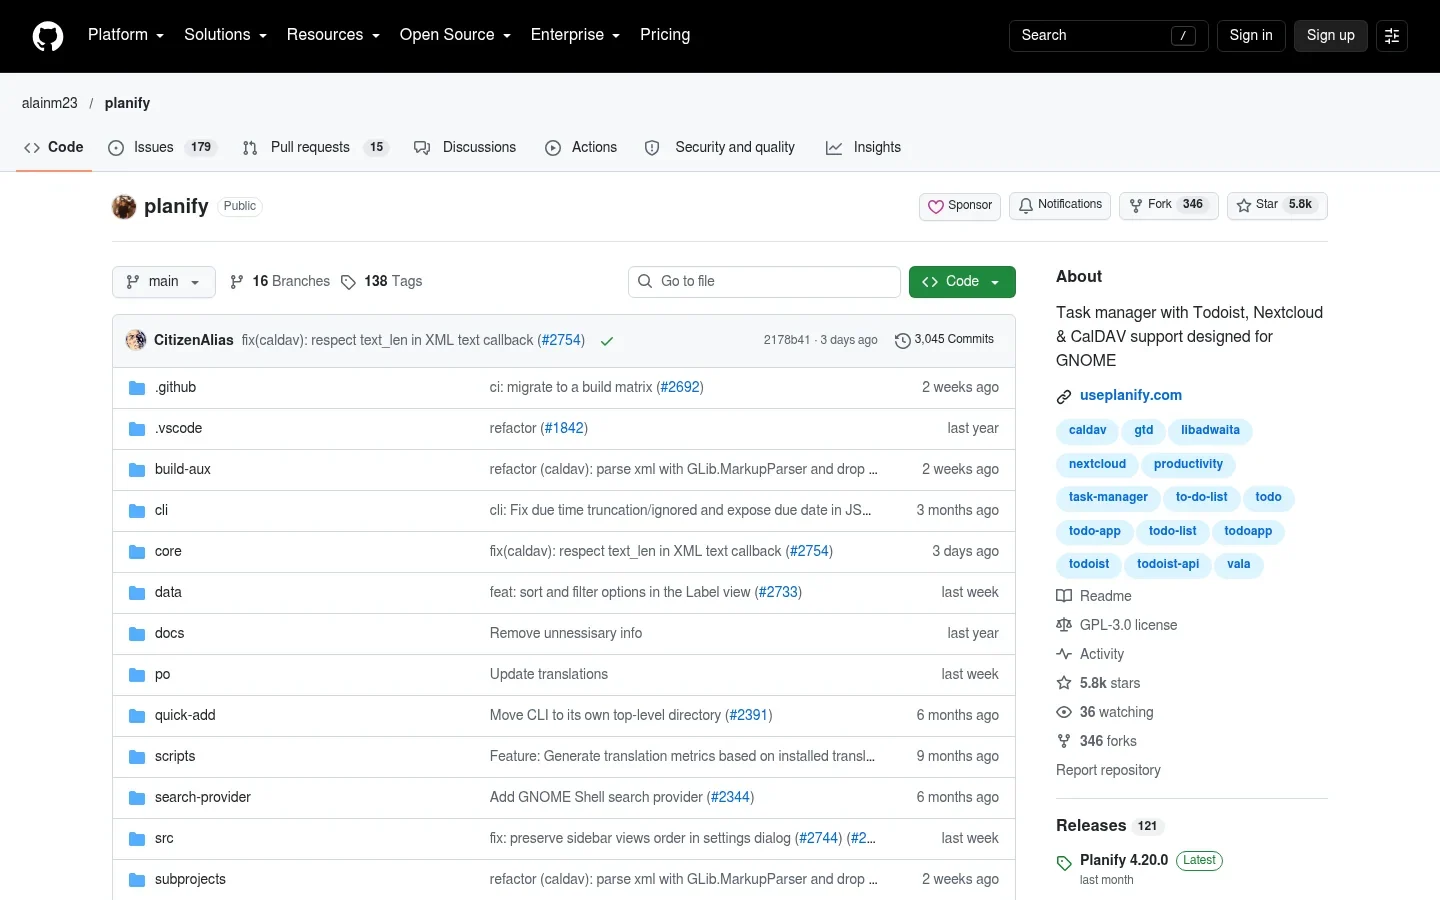Viewport: 1440px width, 900px height.
Task: Click the planify repository avatar
Action: (124, 207)
